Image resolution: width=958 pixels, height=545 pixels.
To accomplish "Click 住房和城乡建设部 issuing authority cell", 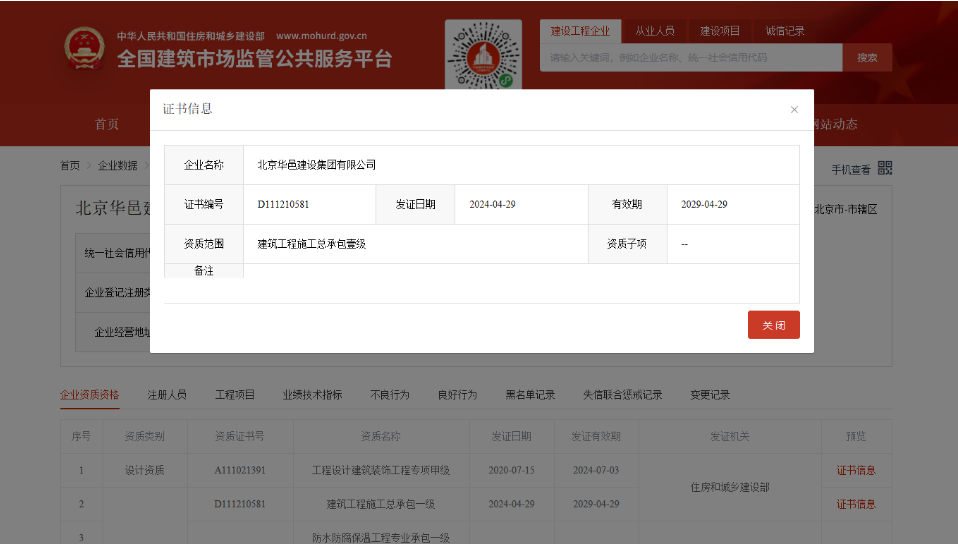I will [729, 488].
